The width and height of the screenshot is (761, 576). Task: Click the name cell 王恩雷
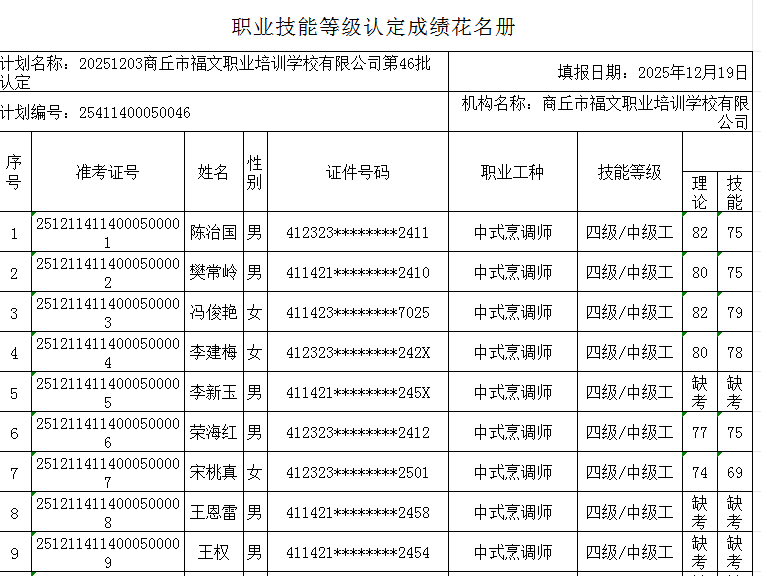tap(214, 513)
